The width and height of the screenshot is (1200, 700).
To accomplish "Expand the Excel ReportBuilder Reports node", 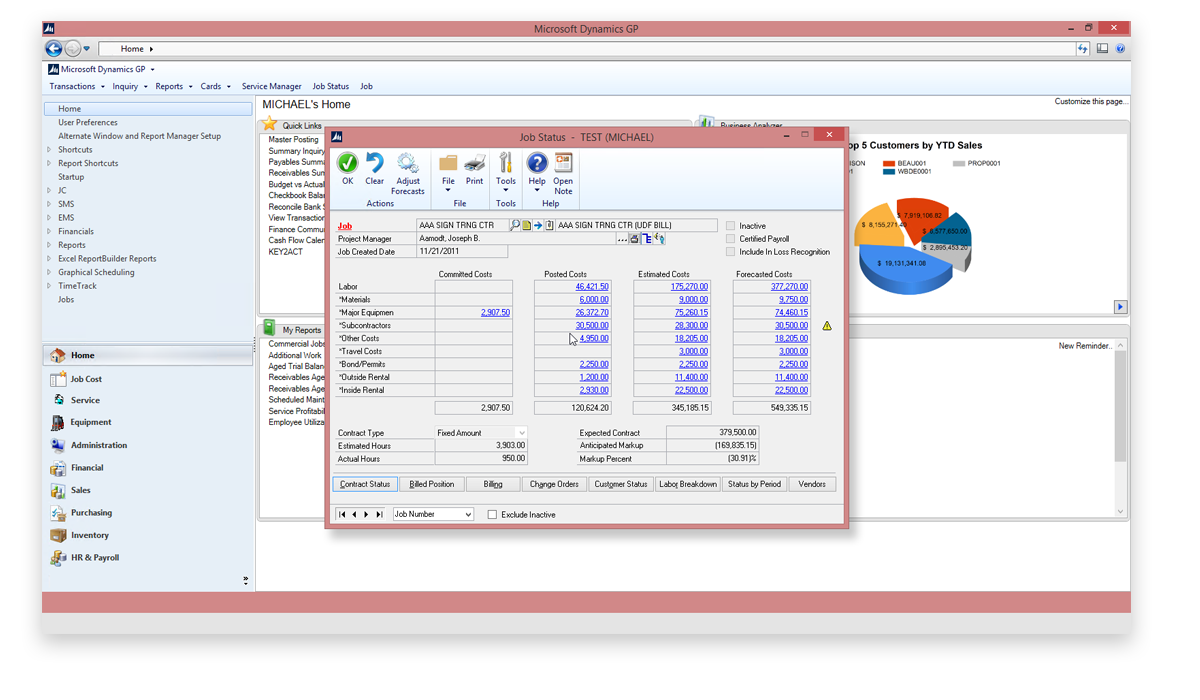I will [x=49, y=258].
